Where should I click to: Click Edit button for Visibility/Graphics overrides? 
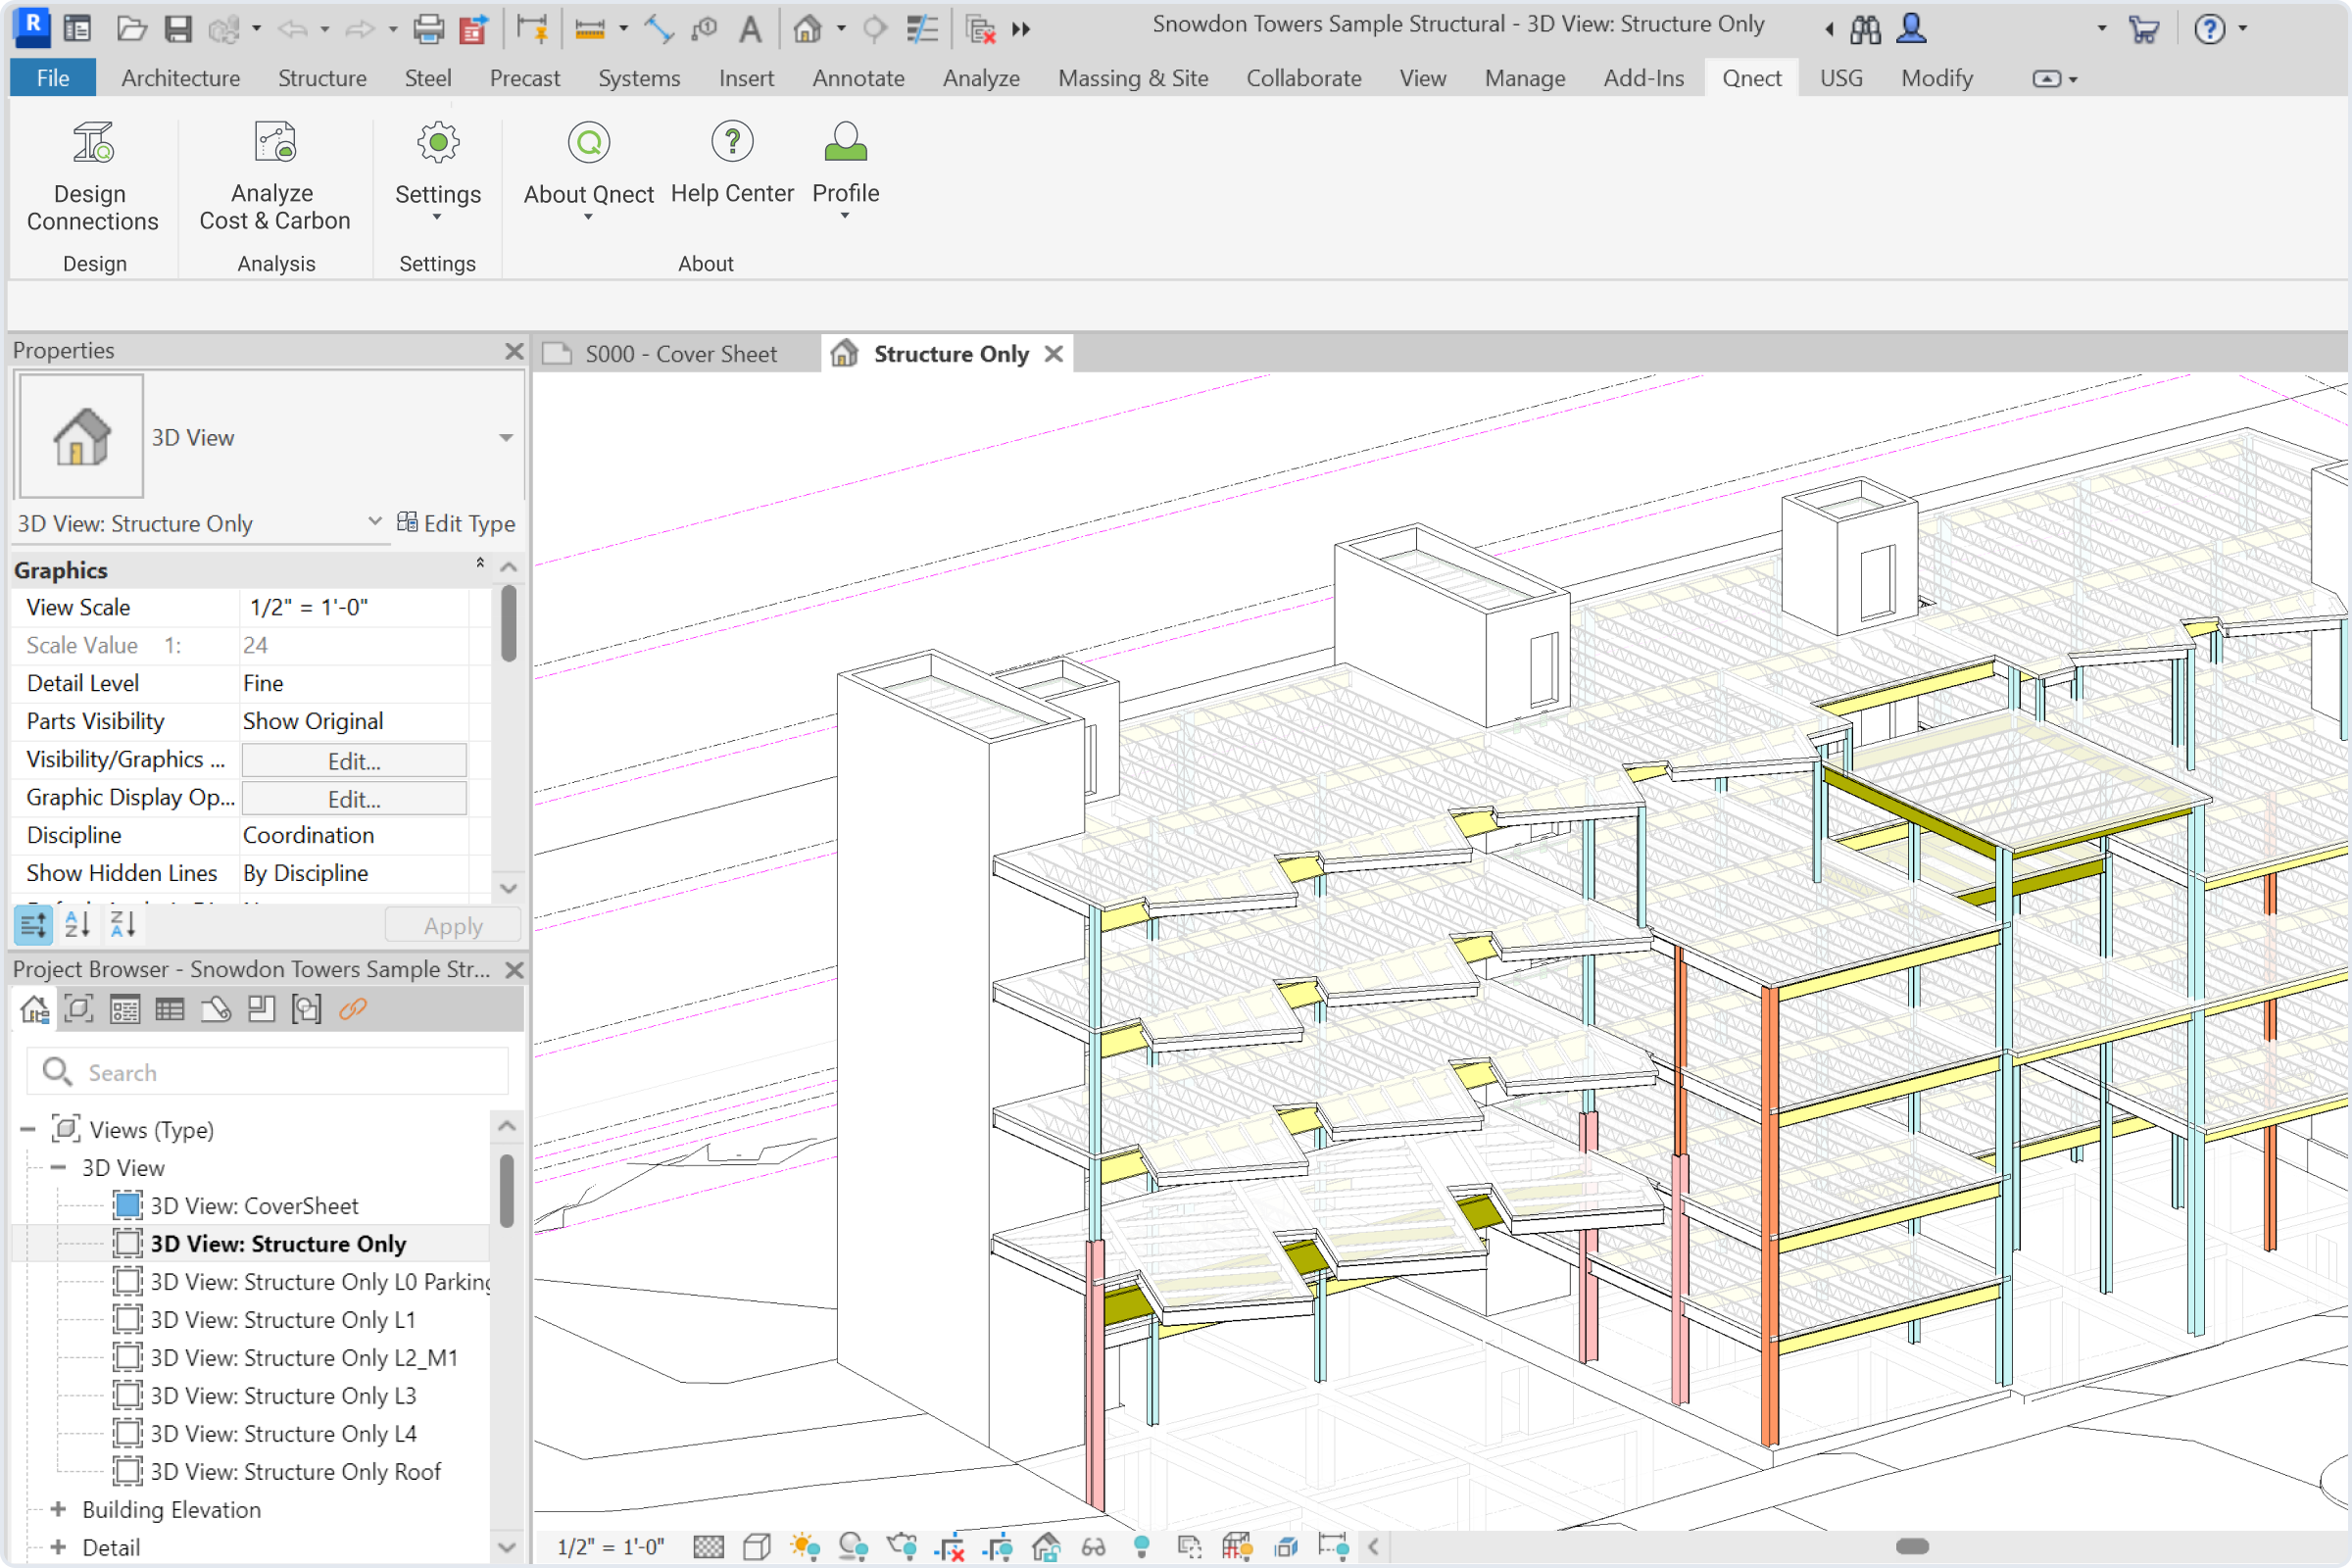point(354,761)
